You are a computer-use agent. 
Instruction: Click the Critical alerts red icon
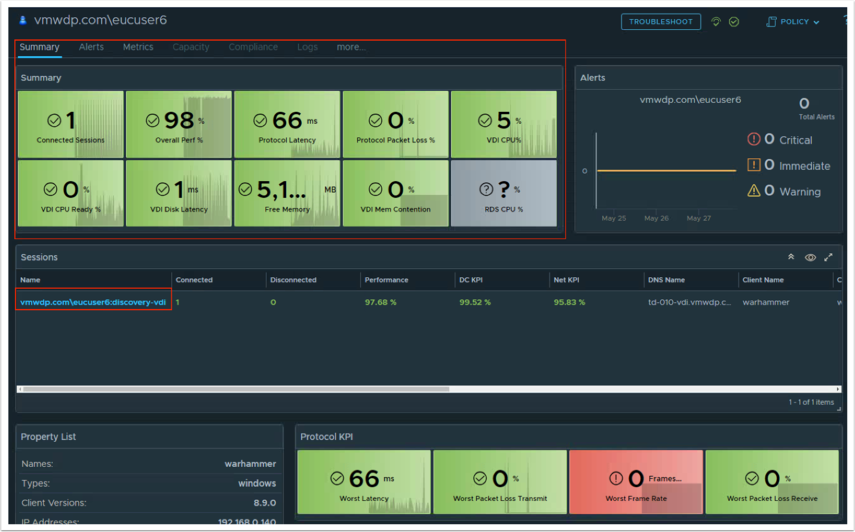[x=754, y=139]
